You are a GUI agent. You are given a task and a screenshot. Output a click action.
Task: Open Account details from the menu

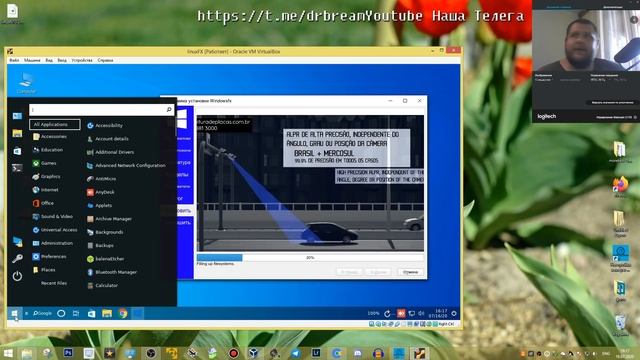coord(108,139)
